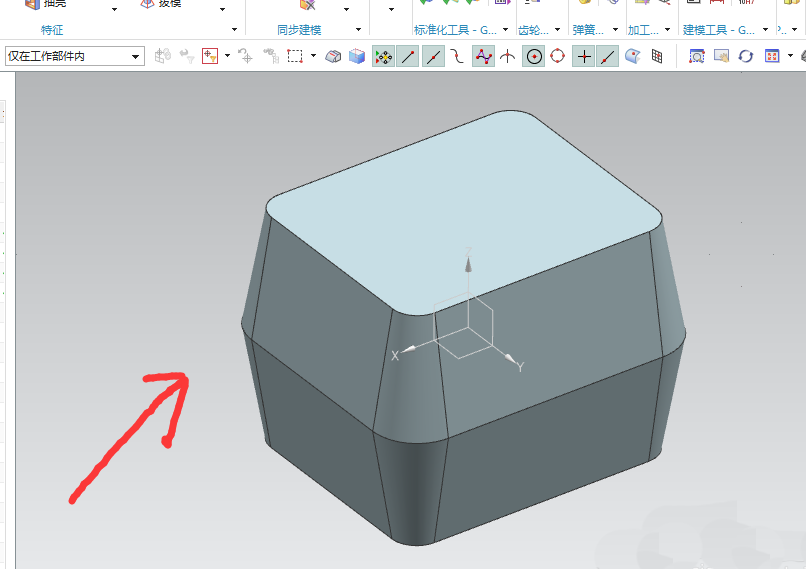Screen dimensions: 806x569
Task: Select the light blue top face of model
Action: pyautogui.click(x=463, y=206)
